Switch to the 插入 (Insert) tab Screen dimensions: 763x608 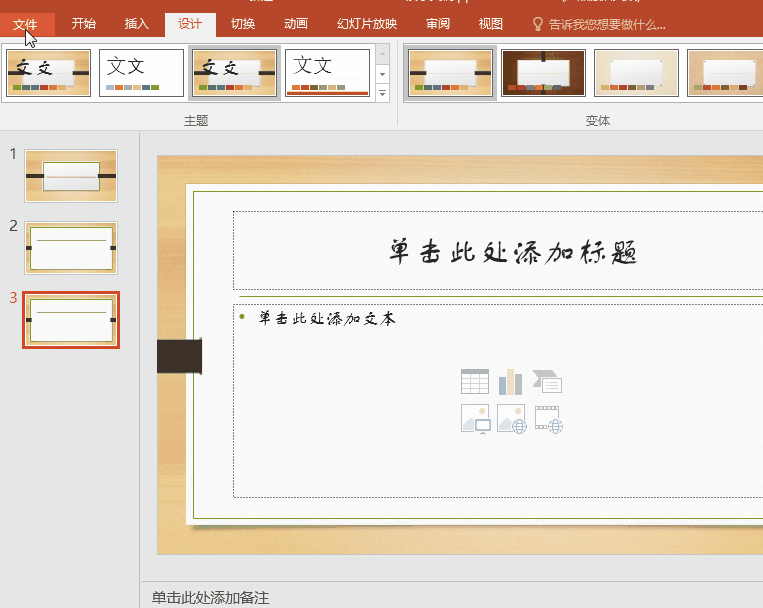click(x=137, y=24)
